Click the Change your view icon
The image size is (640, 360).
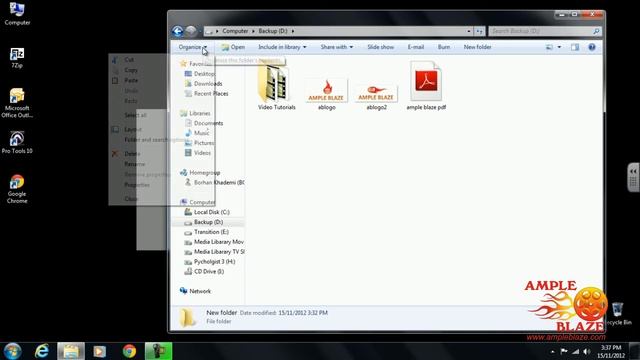[549, 47]
